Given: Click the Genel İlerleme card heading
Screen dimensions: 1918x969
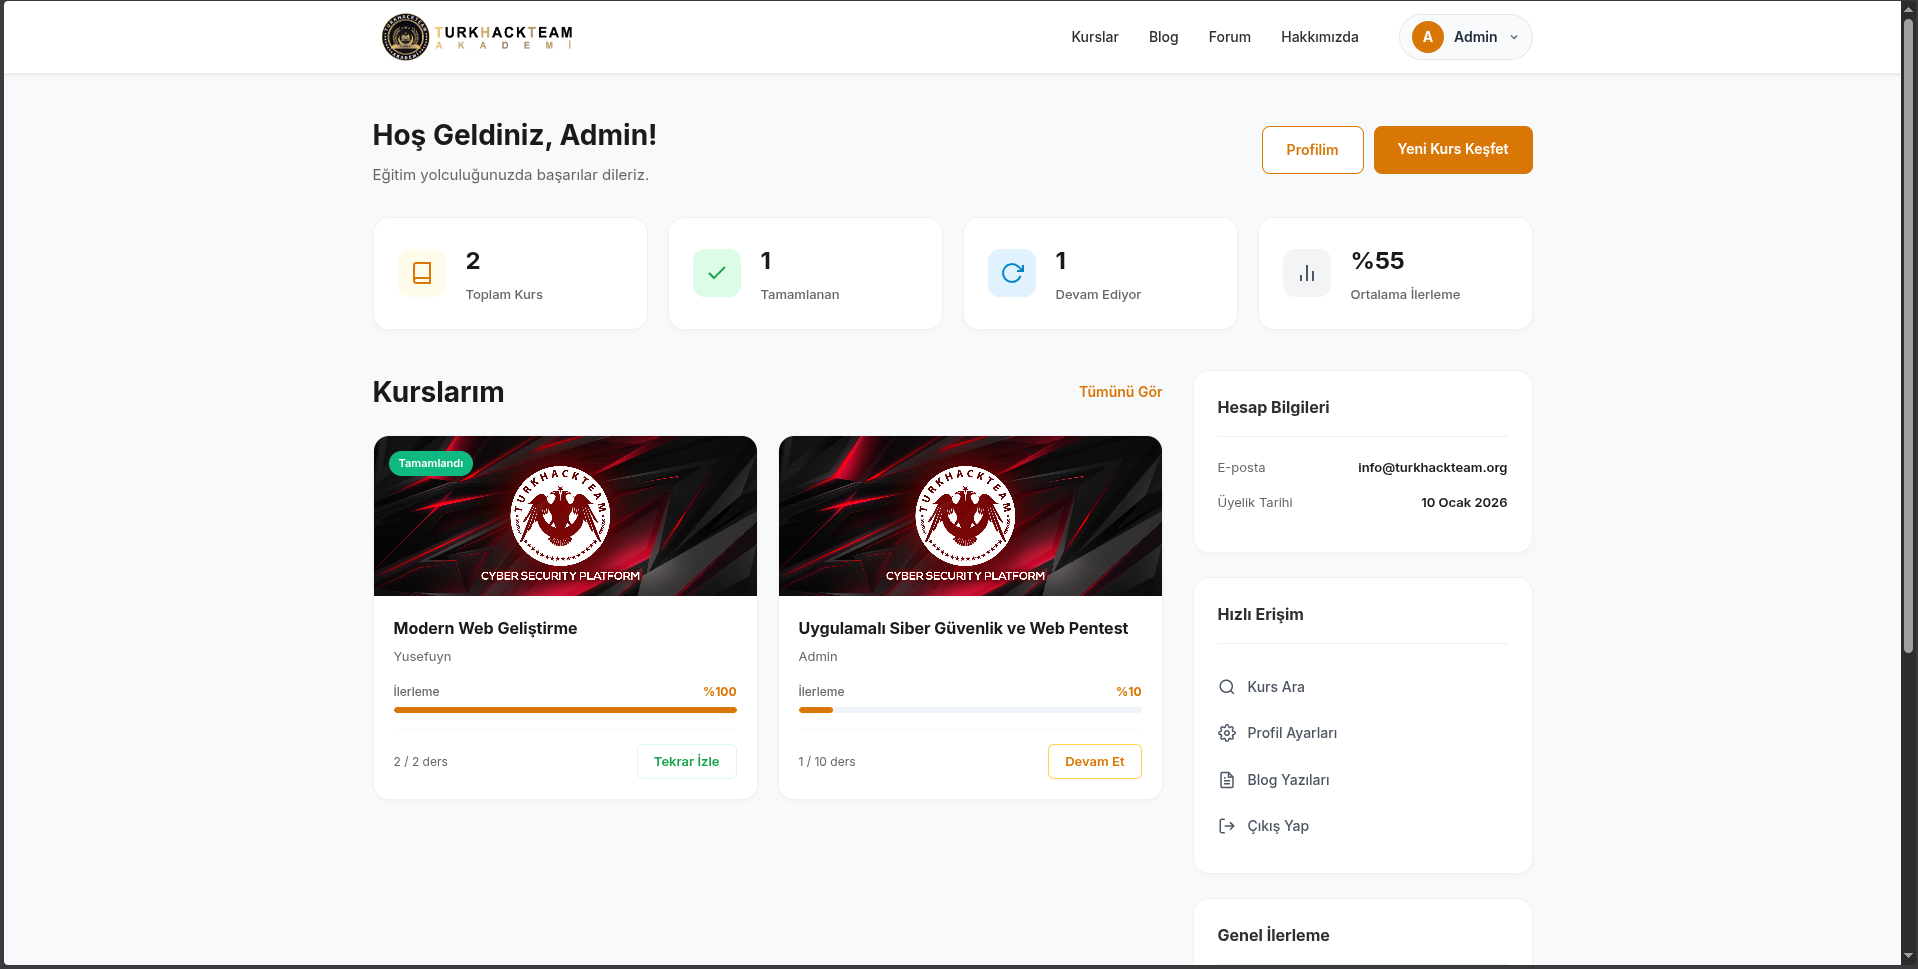Looking at the screenshot, I should pos(1273,935).
